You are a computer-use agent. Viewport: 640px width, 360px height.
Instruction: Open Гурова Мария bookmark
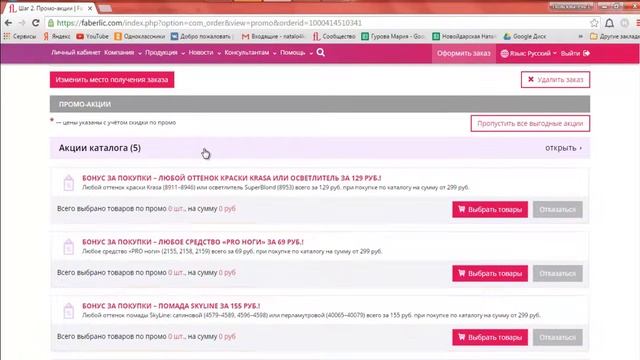393,36
